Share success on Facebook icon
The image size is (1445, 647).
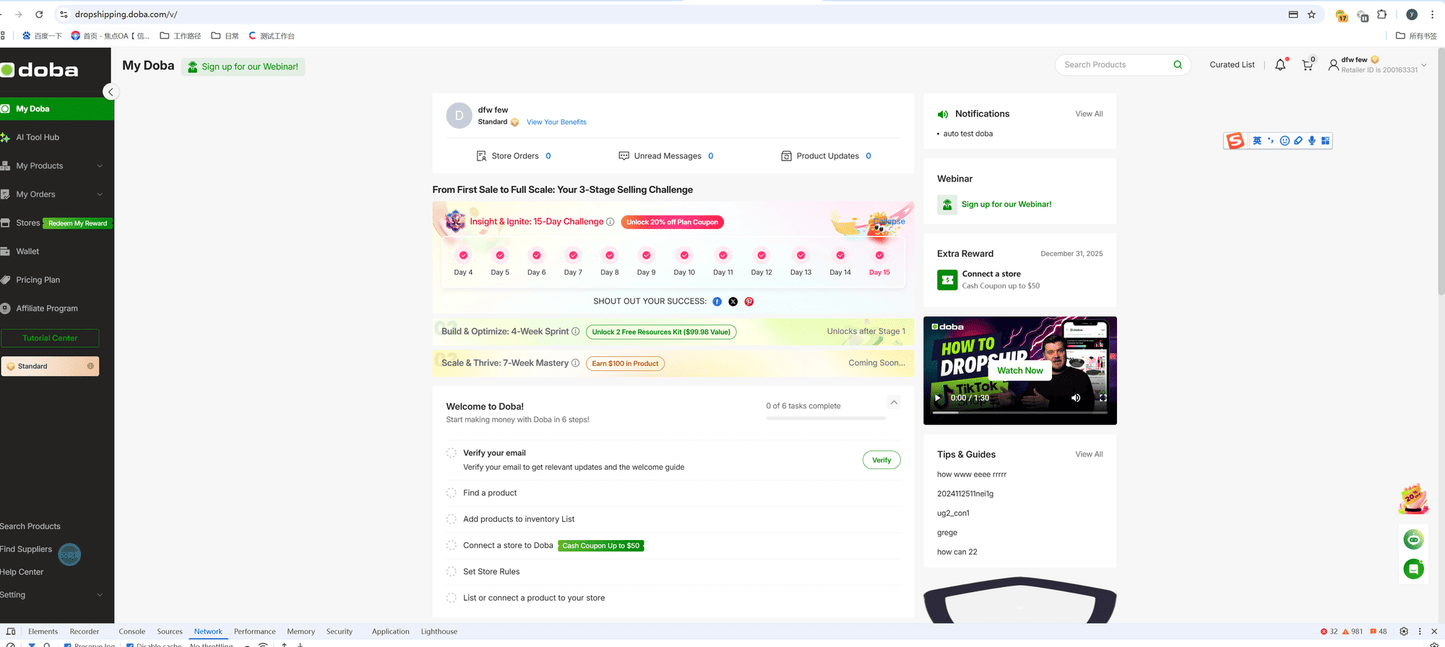point(717,301)
